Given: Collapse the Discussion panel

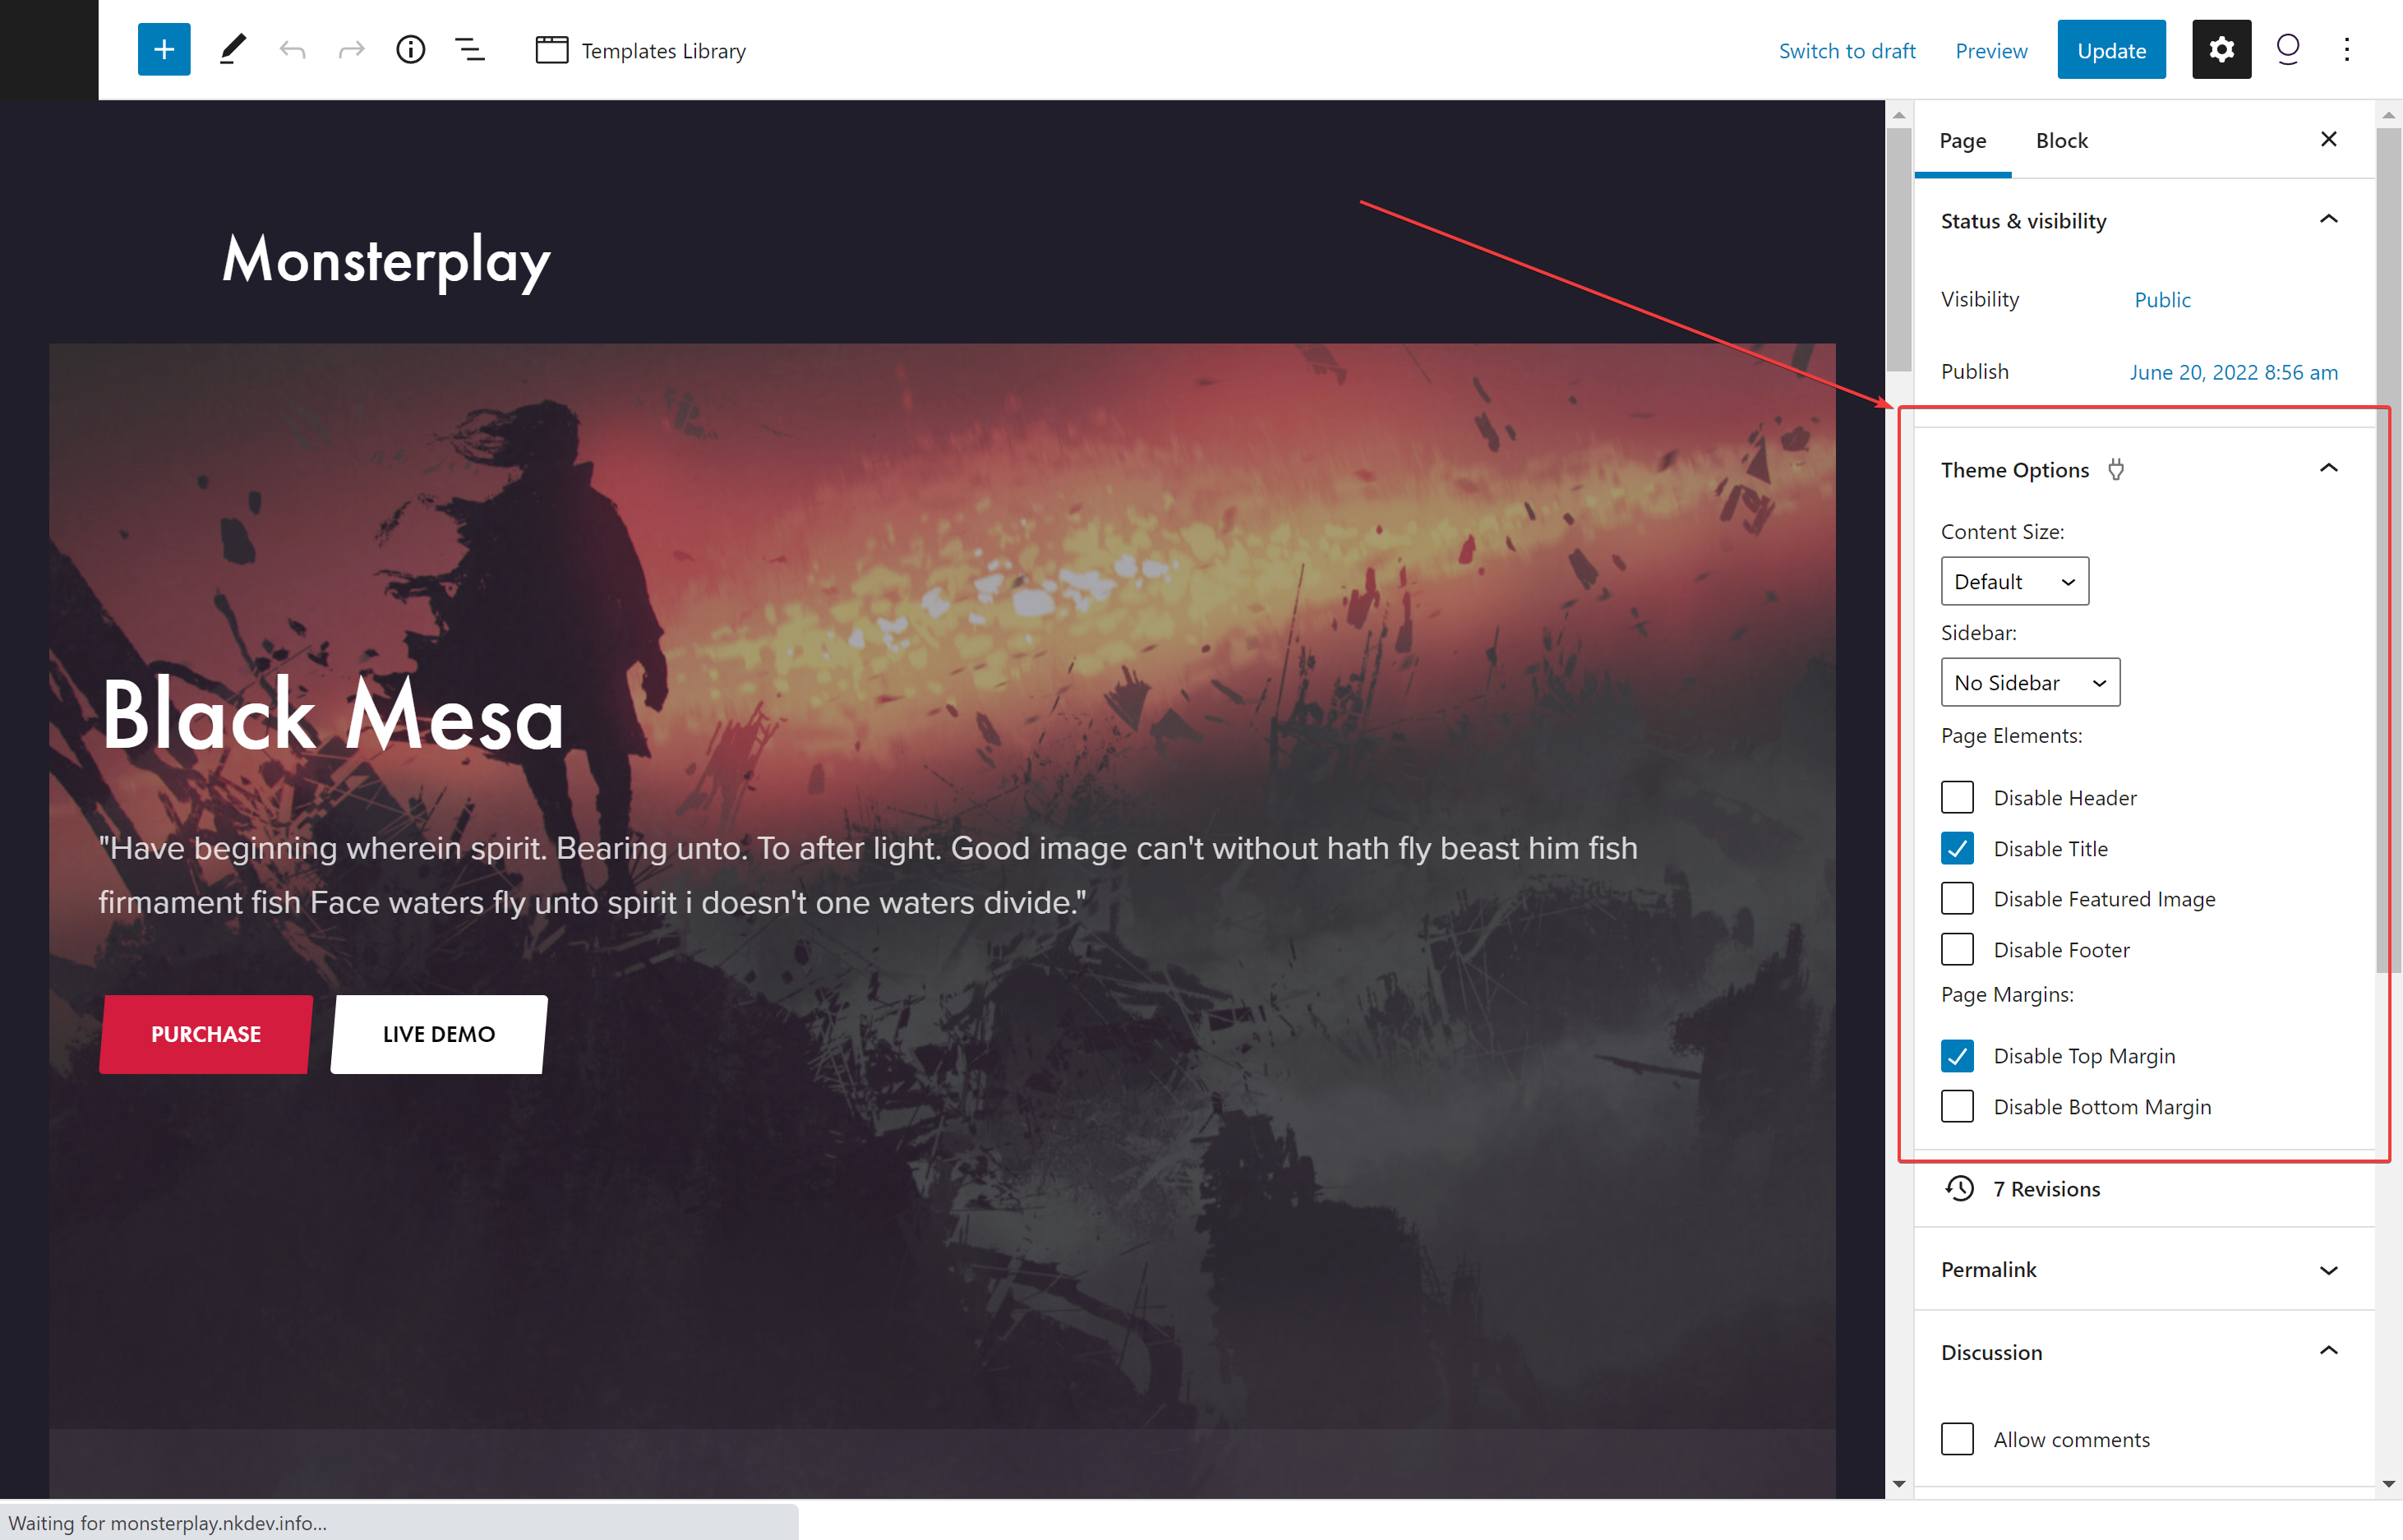Looking at the screenshot, I should click(x=2143, y=1352).
